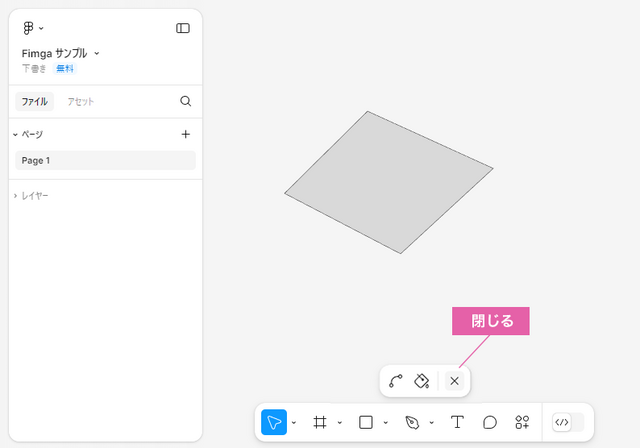Image resolution: width=640 pixels, height=448 pixels.
Task: Select the Comment tool
Action: (490, 422)
